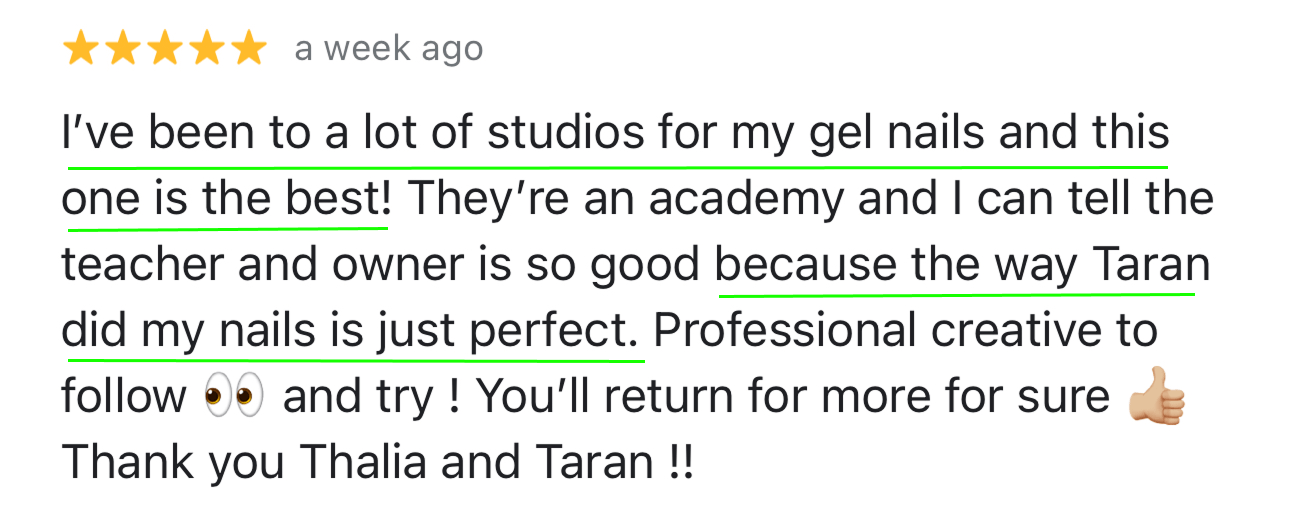The image size is (1290, 524).
Task: Click the thumbs-up emoji
Action: click(1156, 397)
